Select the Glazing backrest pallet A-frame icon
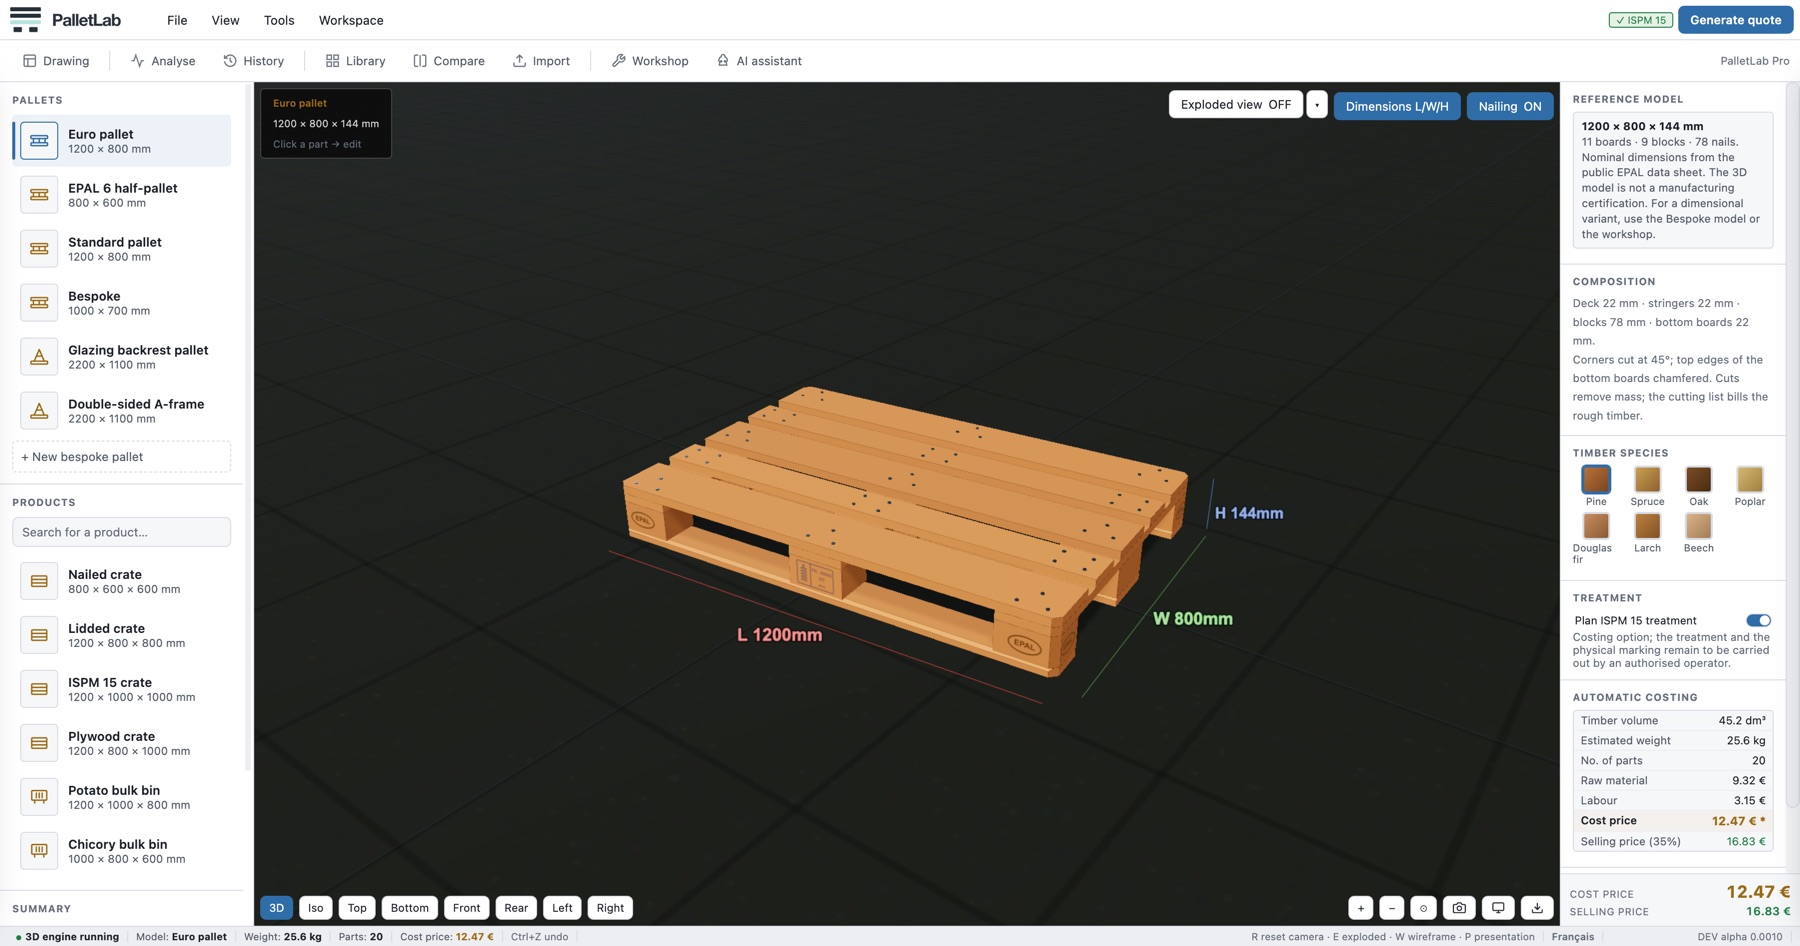Image resolution: width=1800 pixels, height=946 pixels. coord(39,357)
